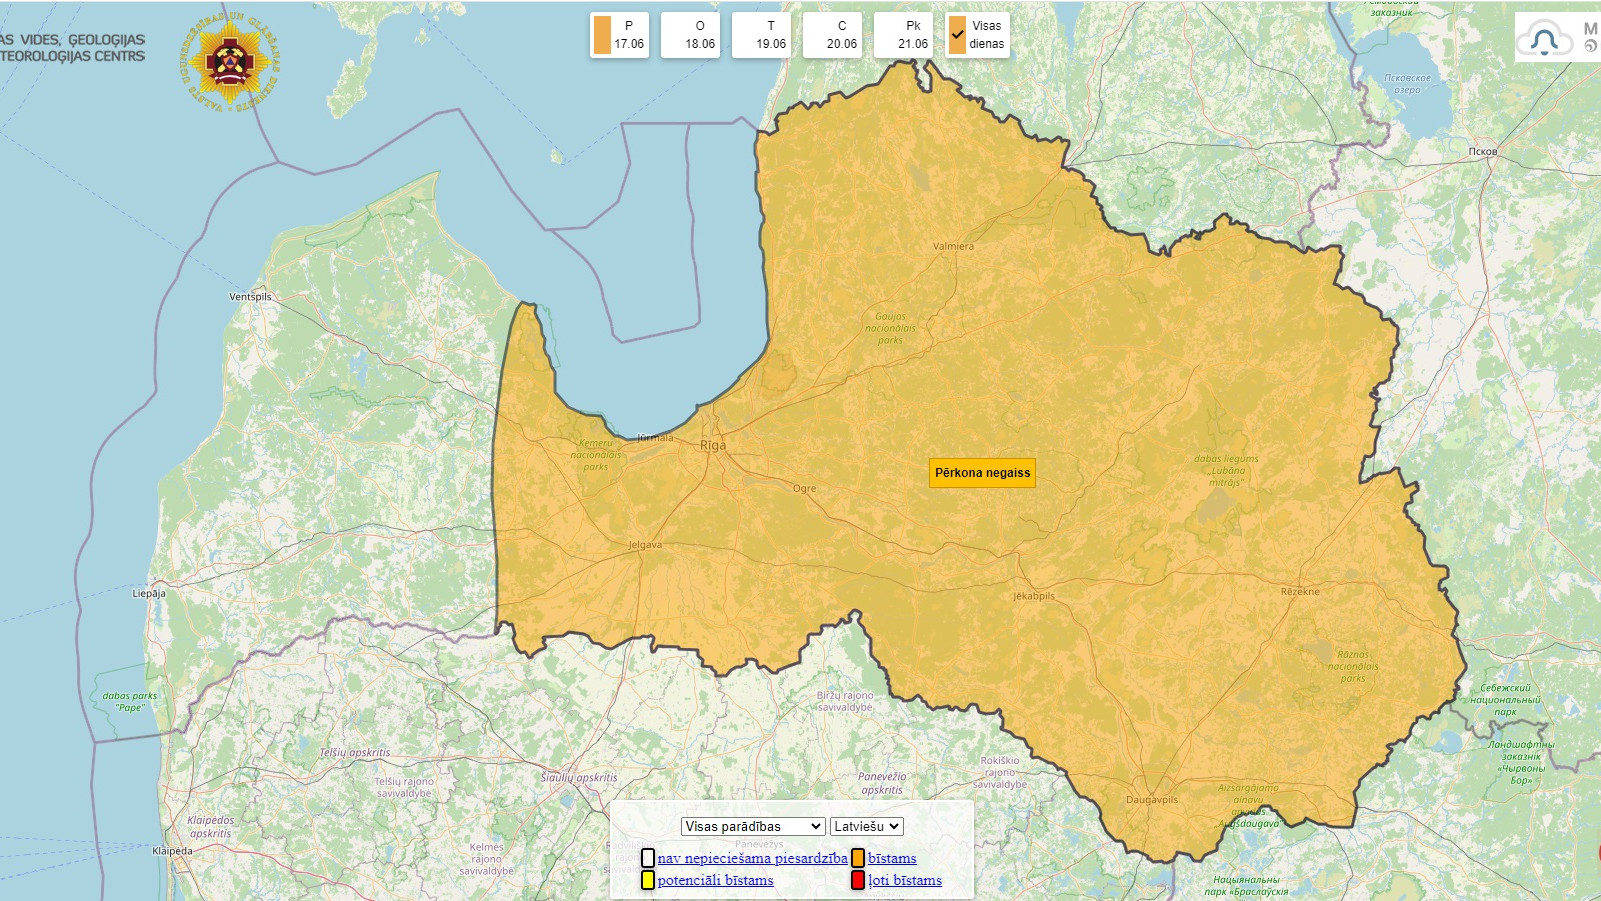The image size is (1601, 901).
Task: Open the 'Visas parādības' phenomena dropdown
Action: pyautogui.click(x=753, y=826)
